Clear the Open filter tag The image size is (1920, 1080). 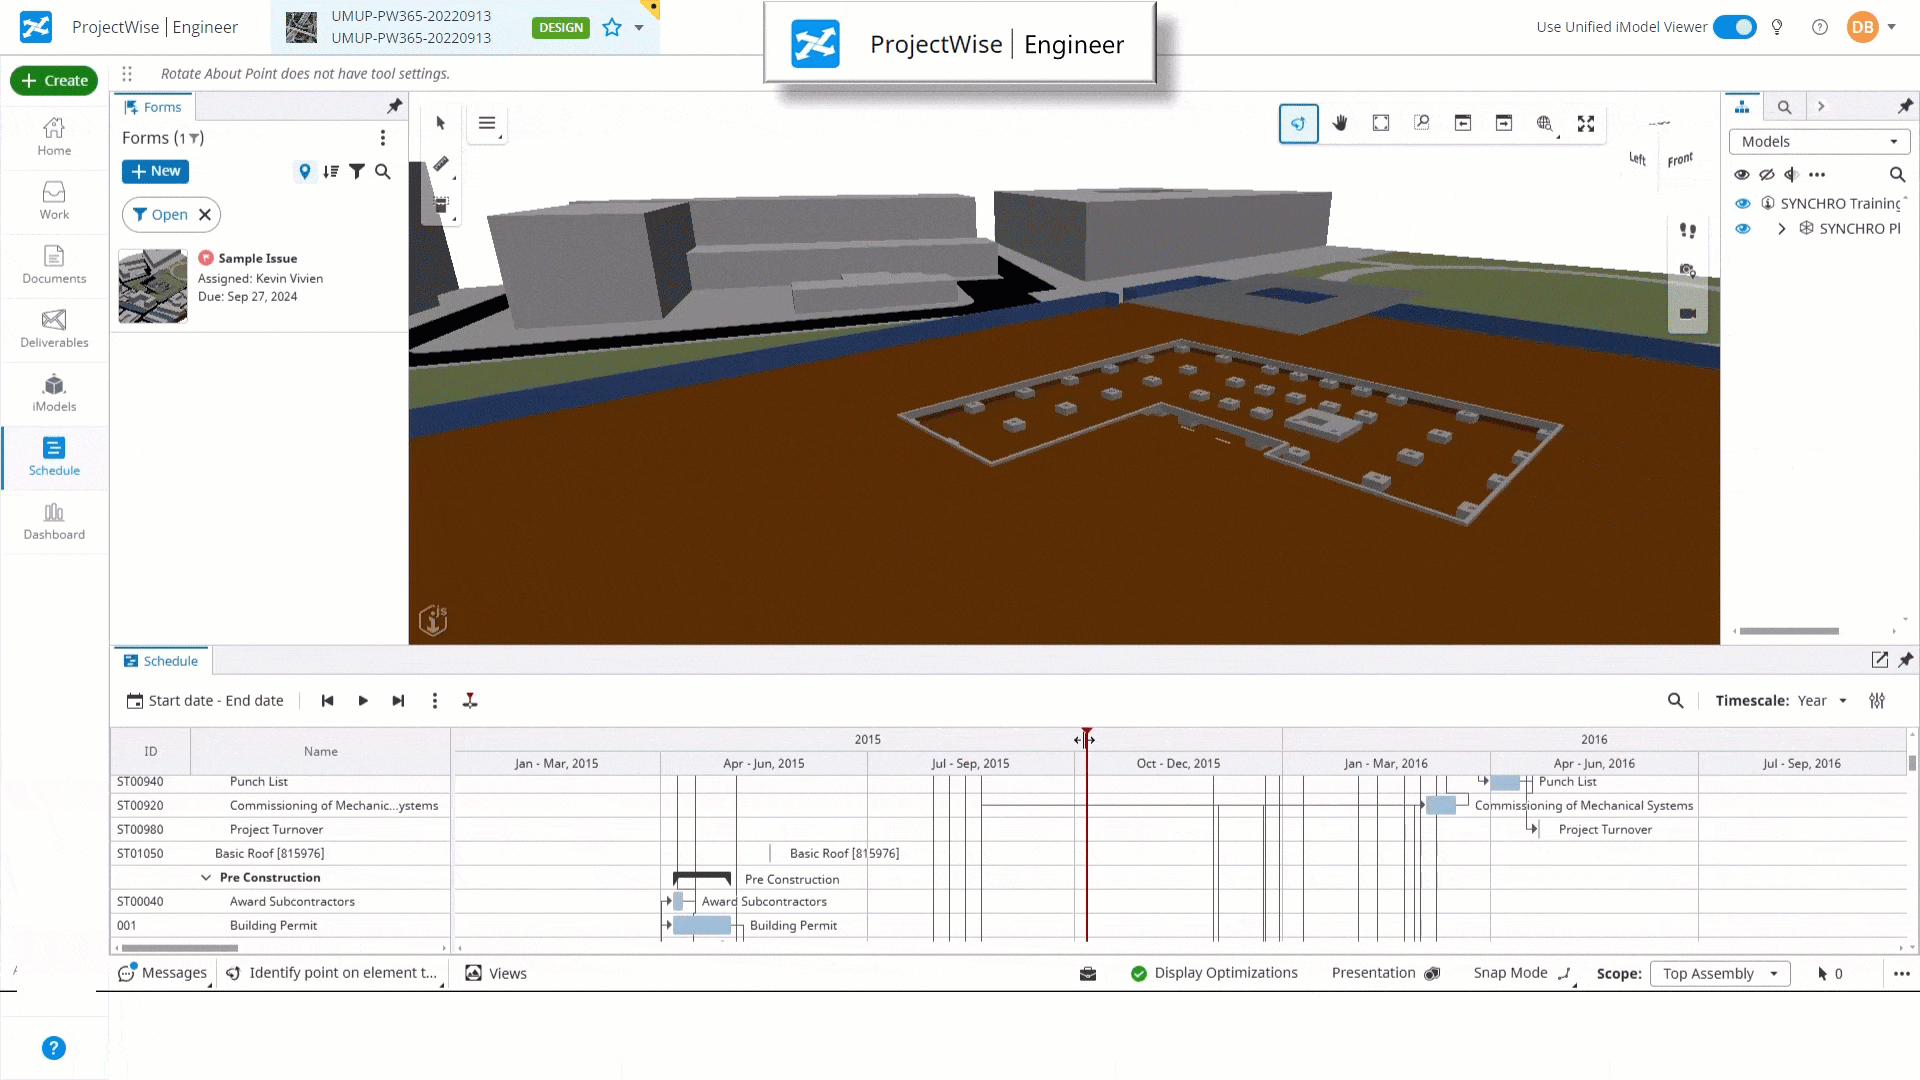[203, 214]
